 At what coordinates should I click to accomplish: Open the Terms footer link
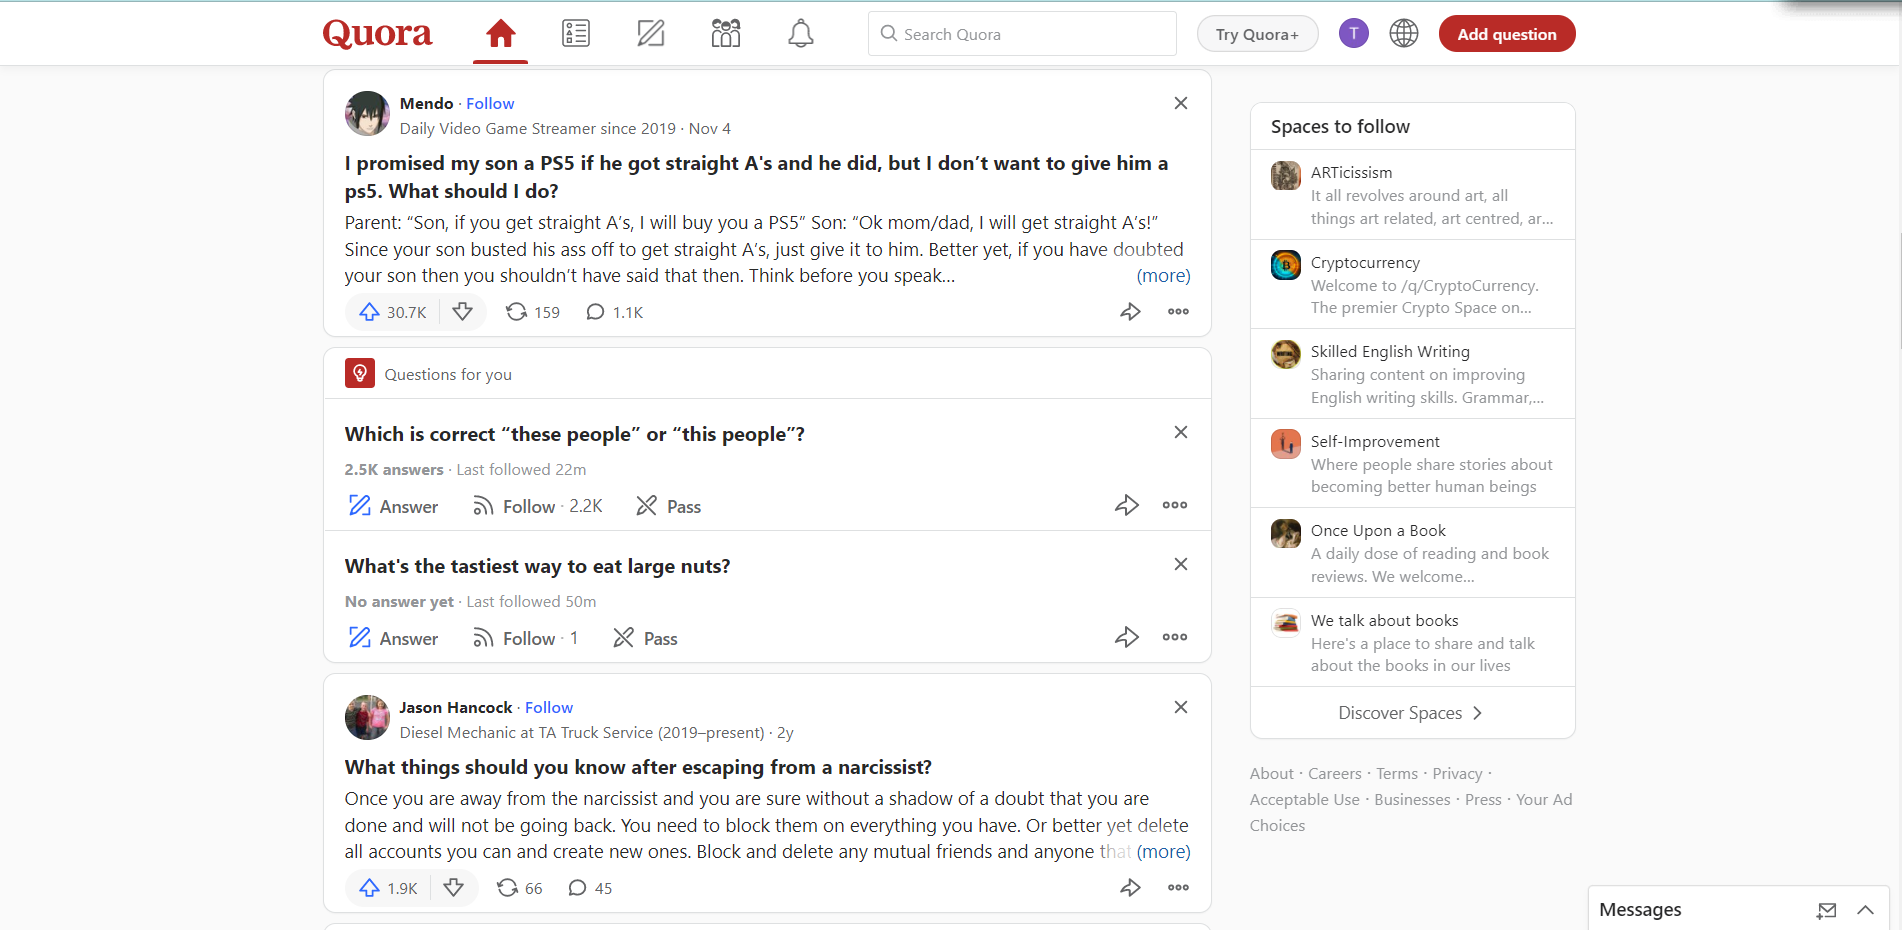pyautogui.click(x=1397, y=774)
